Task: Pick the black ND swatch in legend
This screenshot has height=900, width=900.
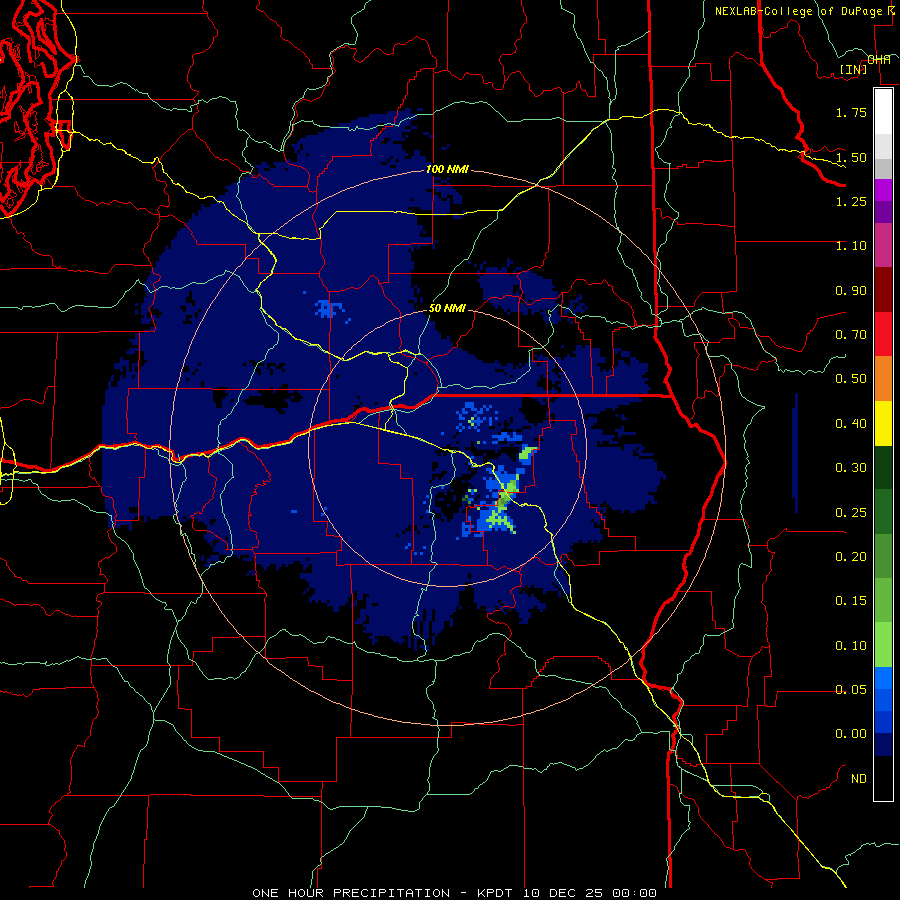Action: (883, 778)
